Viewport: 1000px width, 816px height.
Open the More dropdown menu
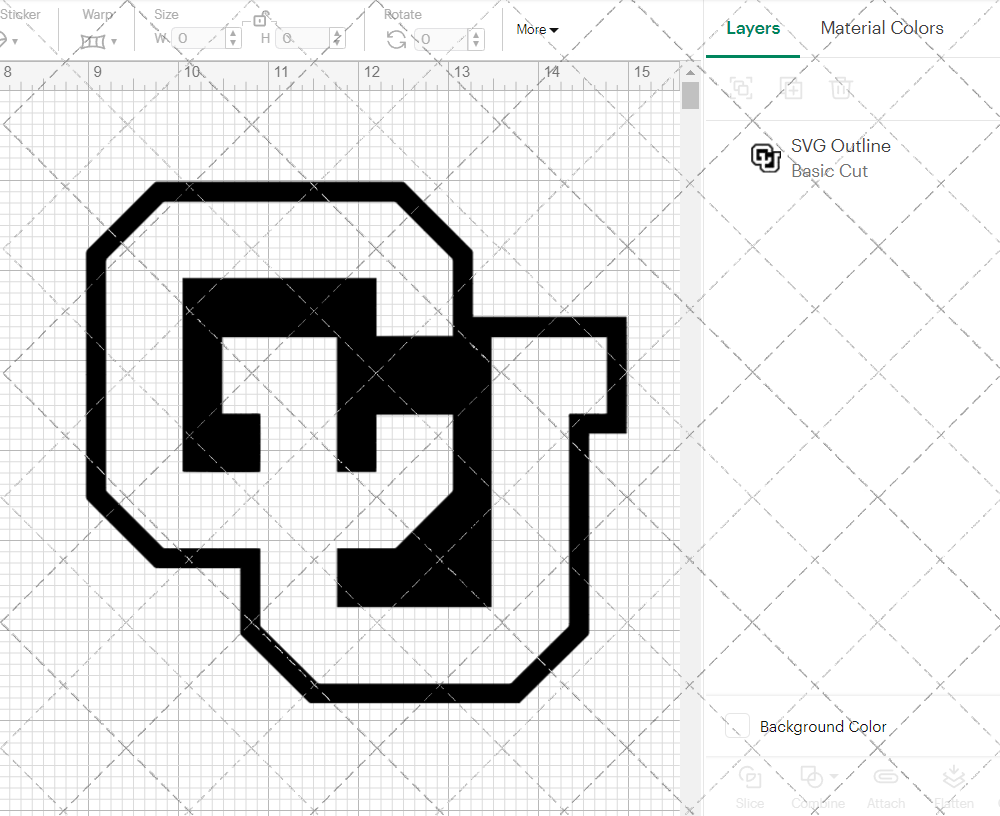(537, 29)
